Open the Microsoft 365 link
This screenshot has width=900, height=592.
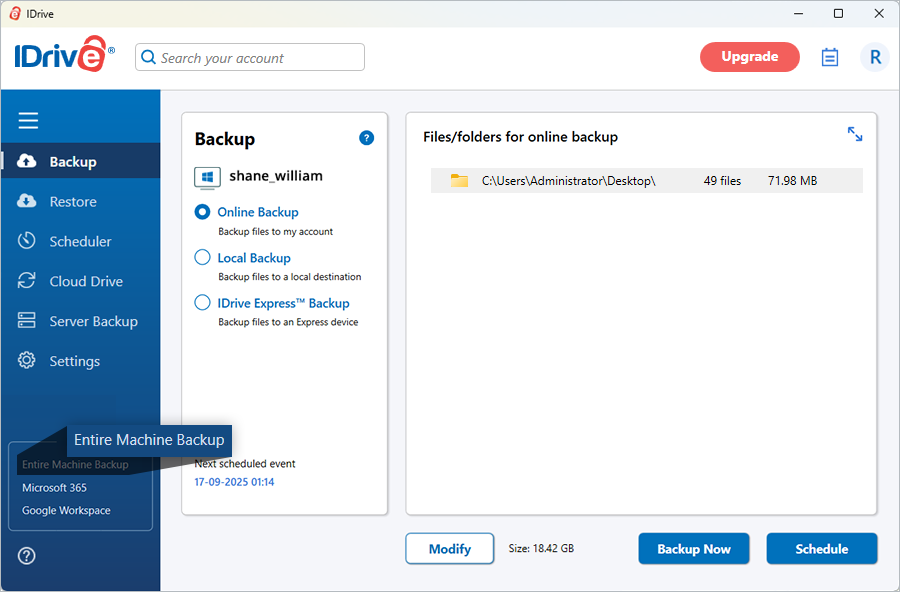55,487
